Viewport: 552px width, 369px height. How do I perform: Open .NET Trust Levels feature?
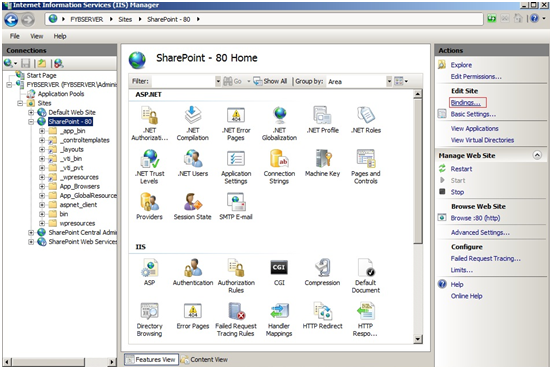pos(150,167)
